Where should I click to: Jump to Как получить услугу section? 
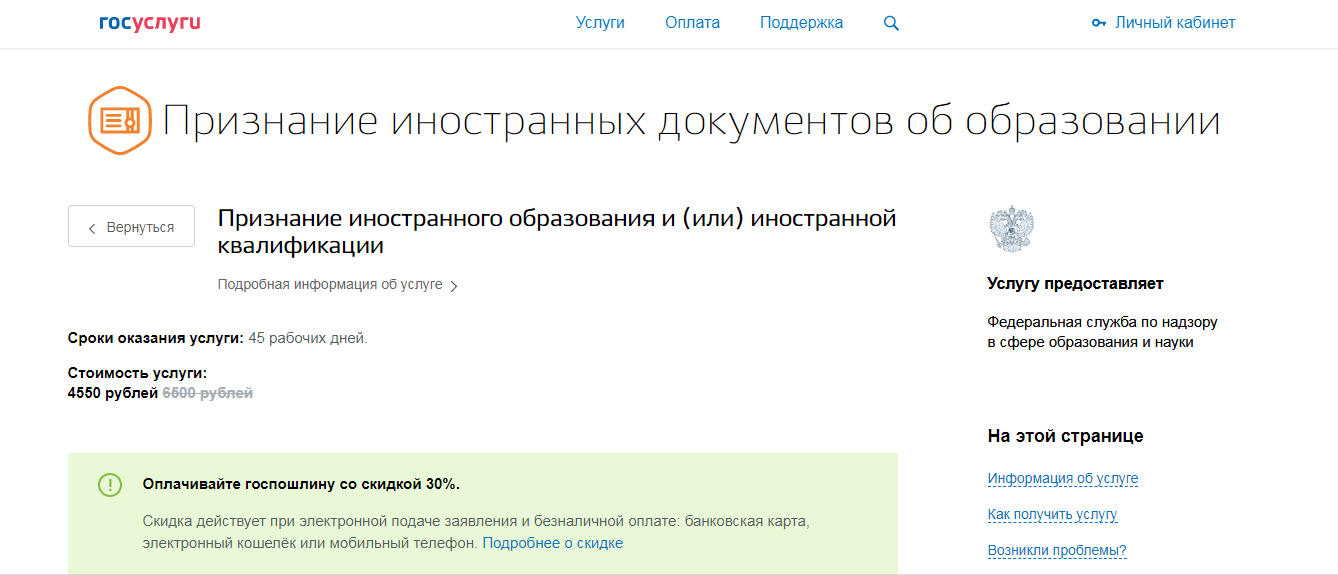(x=1052, y=514)
